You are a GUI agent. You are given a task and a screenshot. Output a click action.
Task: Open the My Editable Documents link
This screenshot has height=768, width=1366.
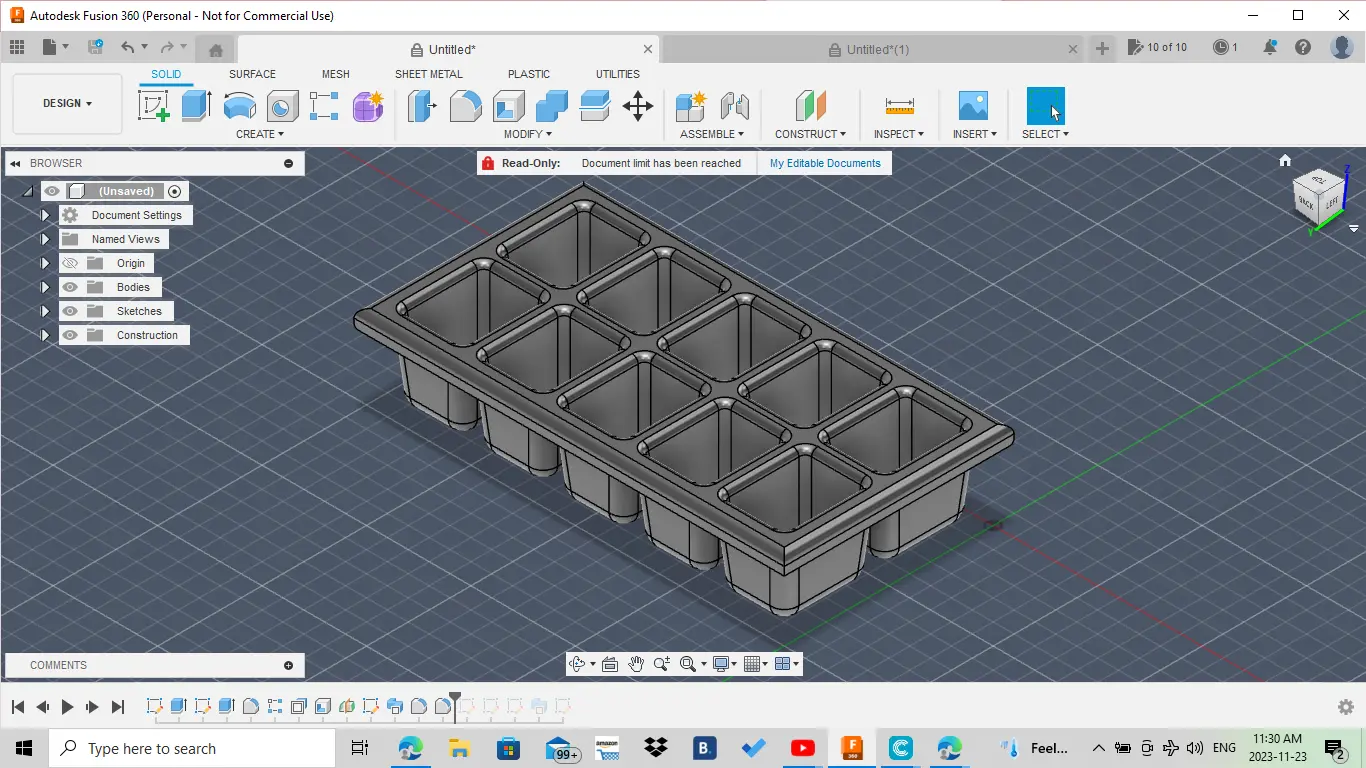point(825,163)
